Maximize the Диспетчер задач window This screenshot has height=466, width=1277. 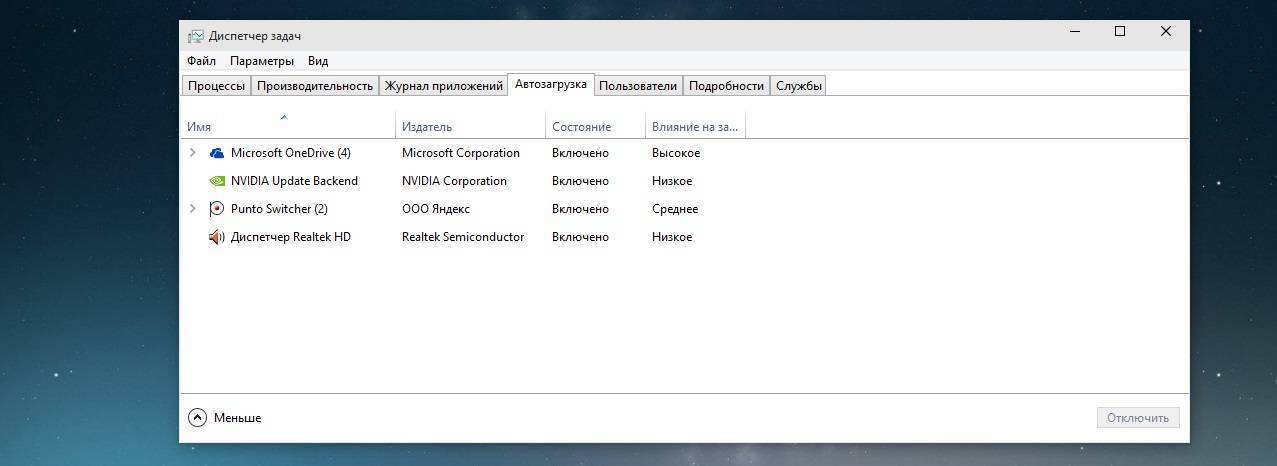[1120, 32]
